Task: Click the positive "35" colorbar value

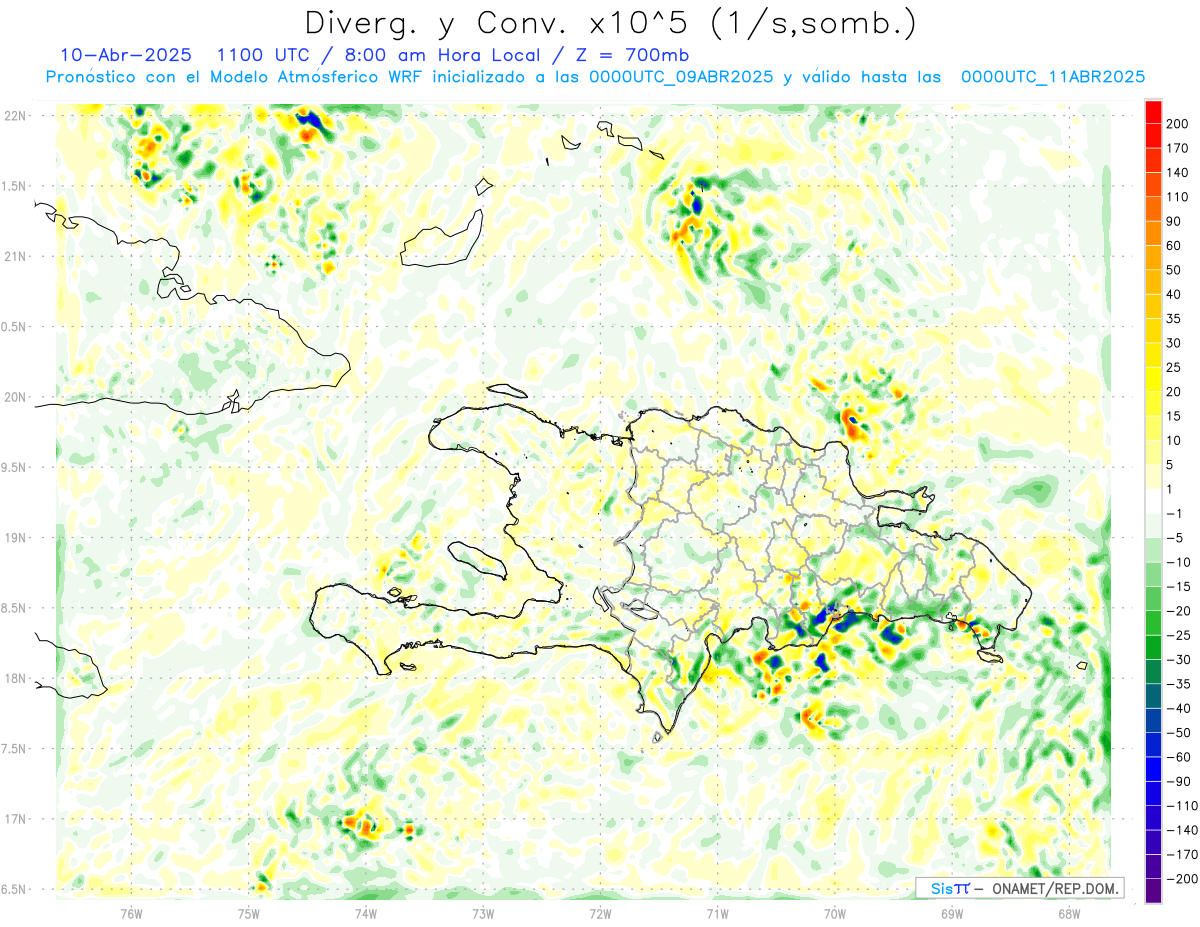Action: pyautogui.click(x=1174, y=319)
